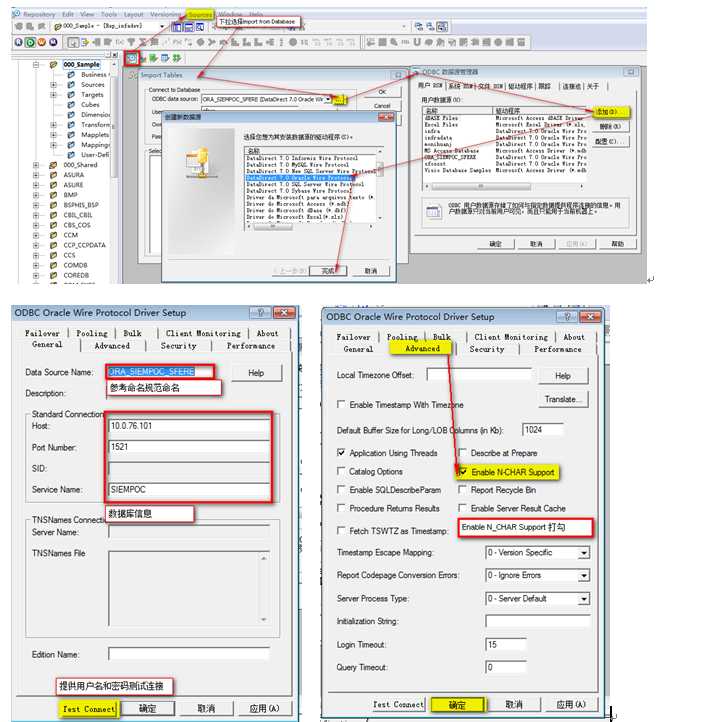Click the Designer application icon beside Repository menu
Image resolution: width=725 pixels, height=722 pixels.
click(16, 14)
